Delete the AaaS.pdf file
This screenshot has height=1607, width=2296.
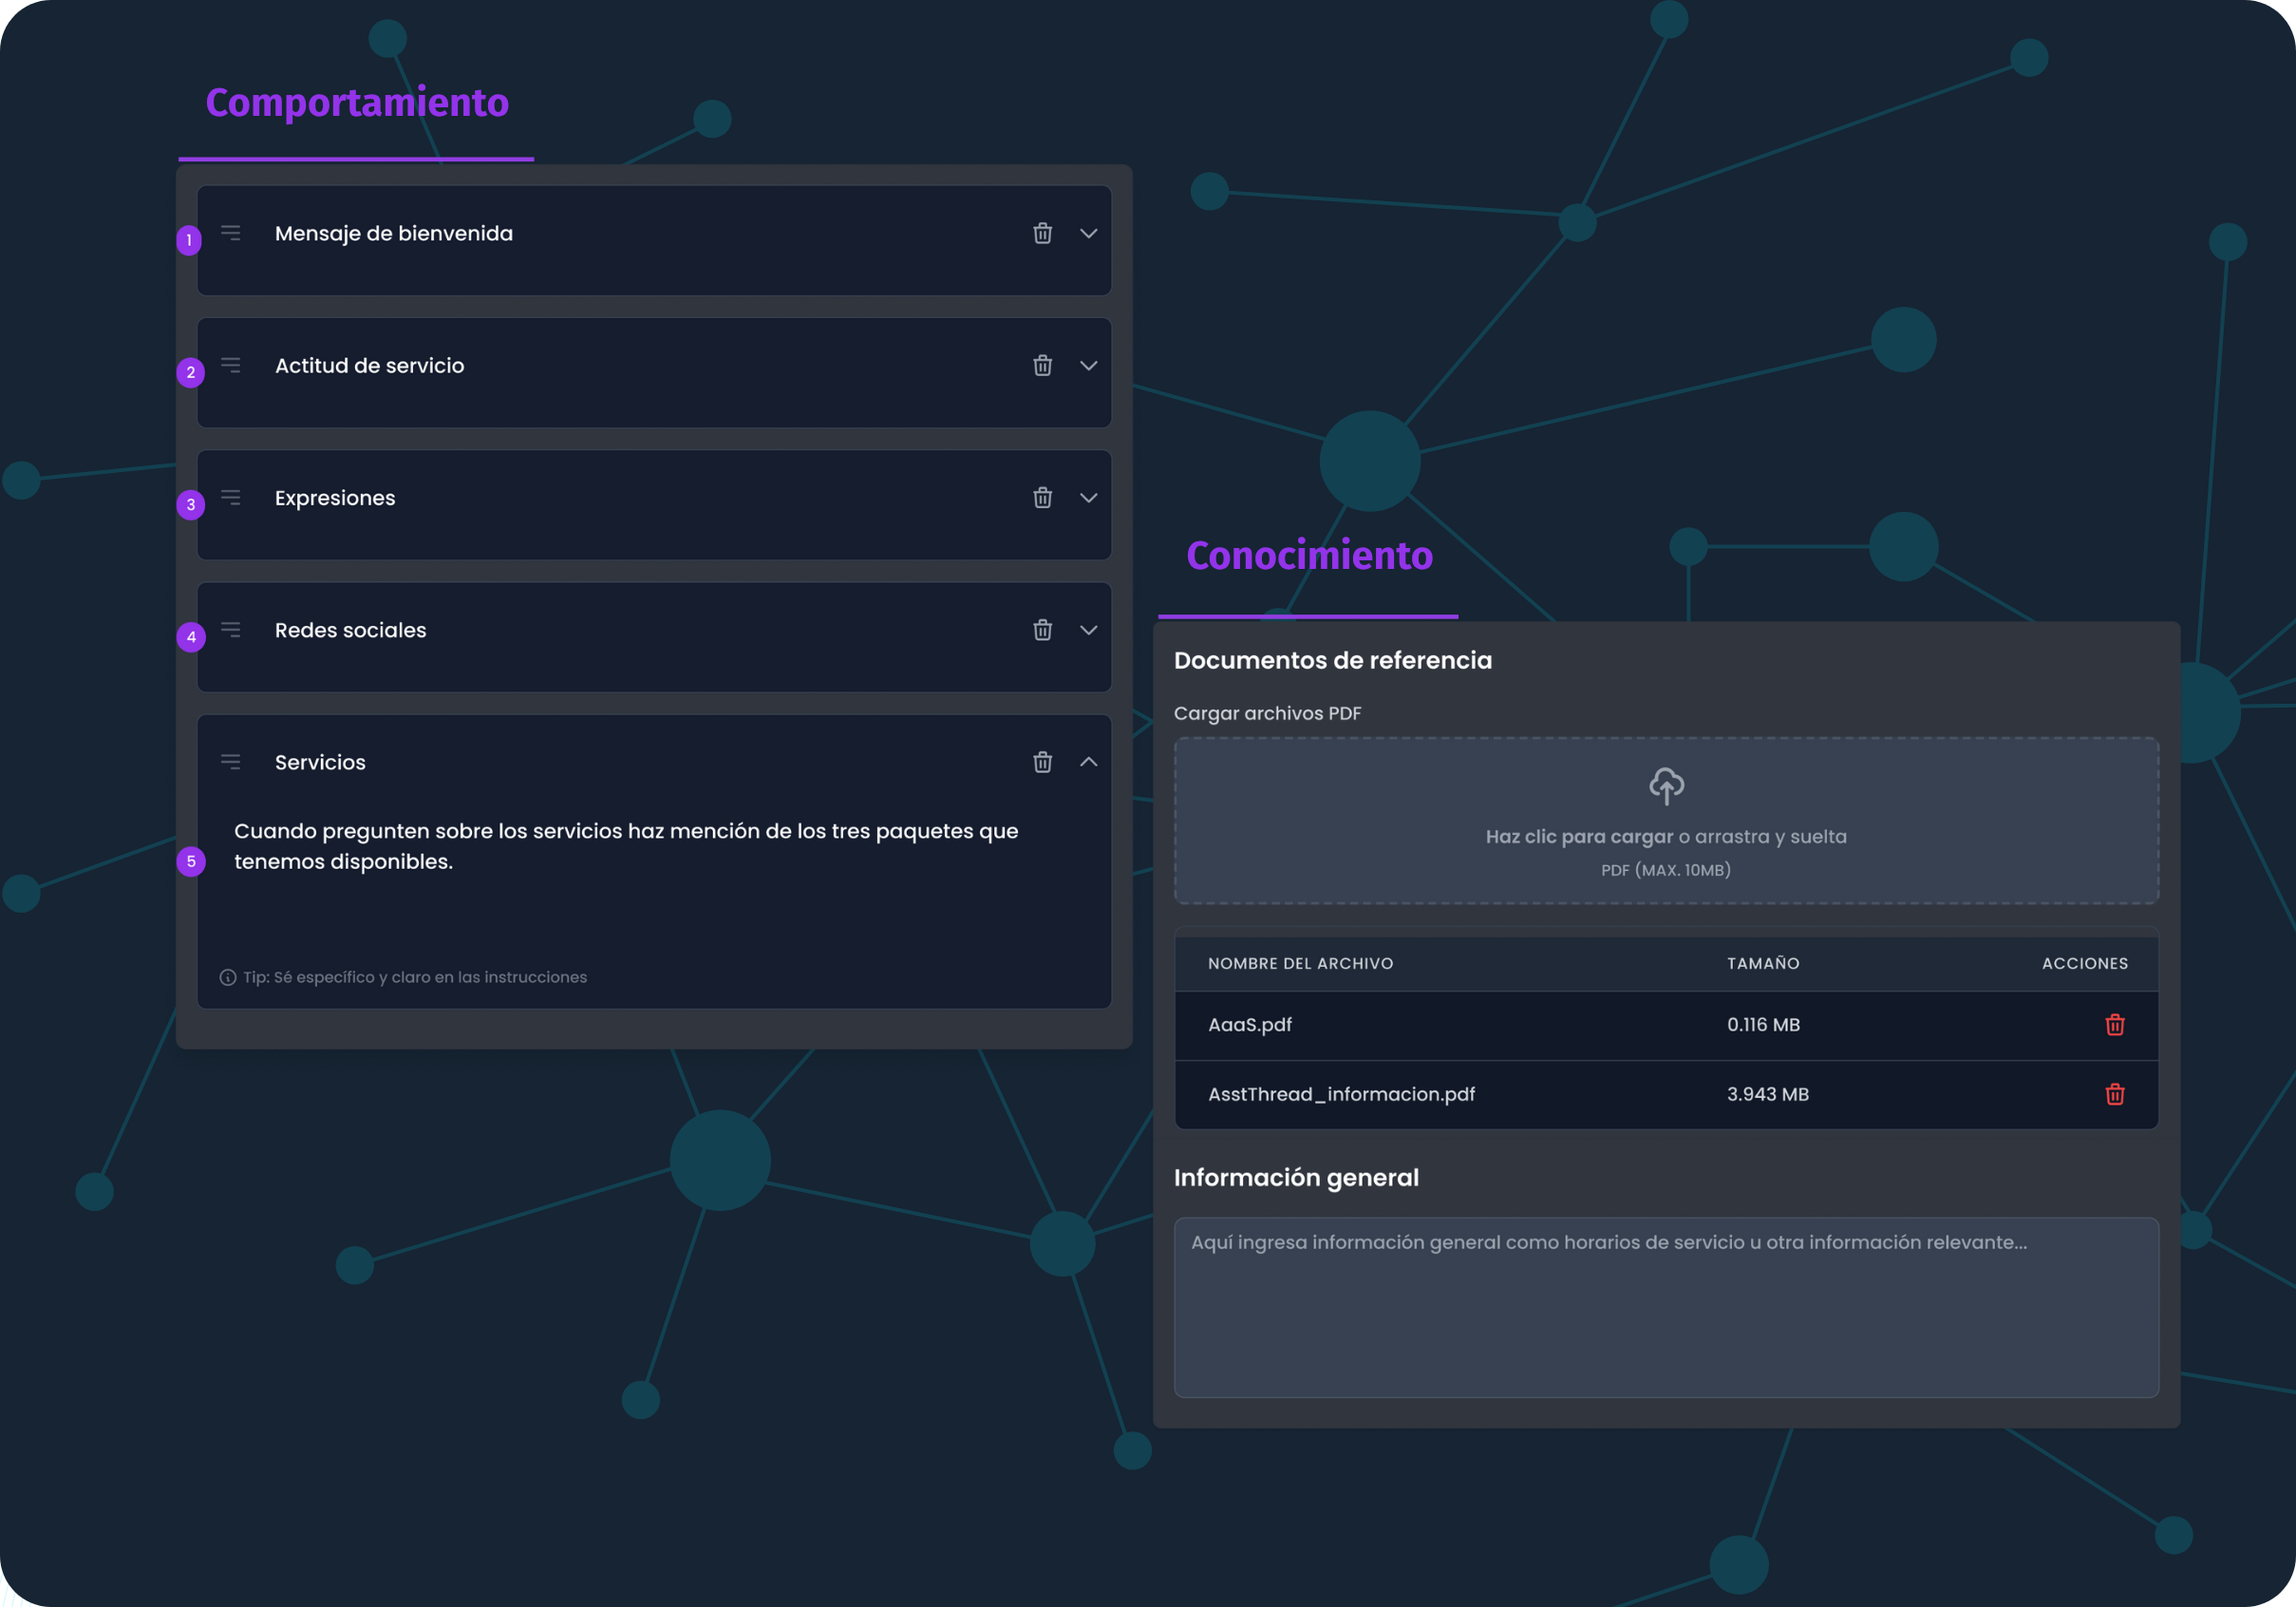pyautogui.click(x=2114, y=1024)
